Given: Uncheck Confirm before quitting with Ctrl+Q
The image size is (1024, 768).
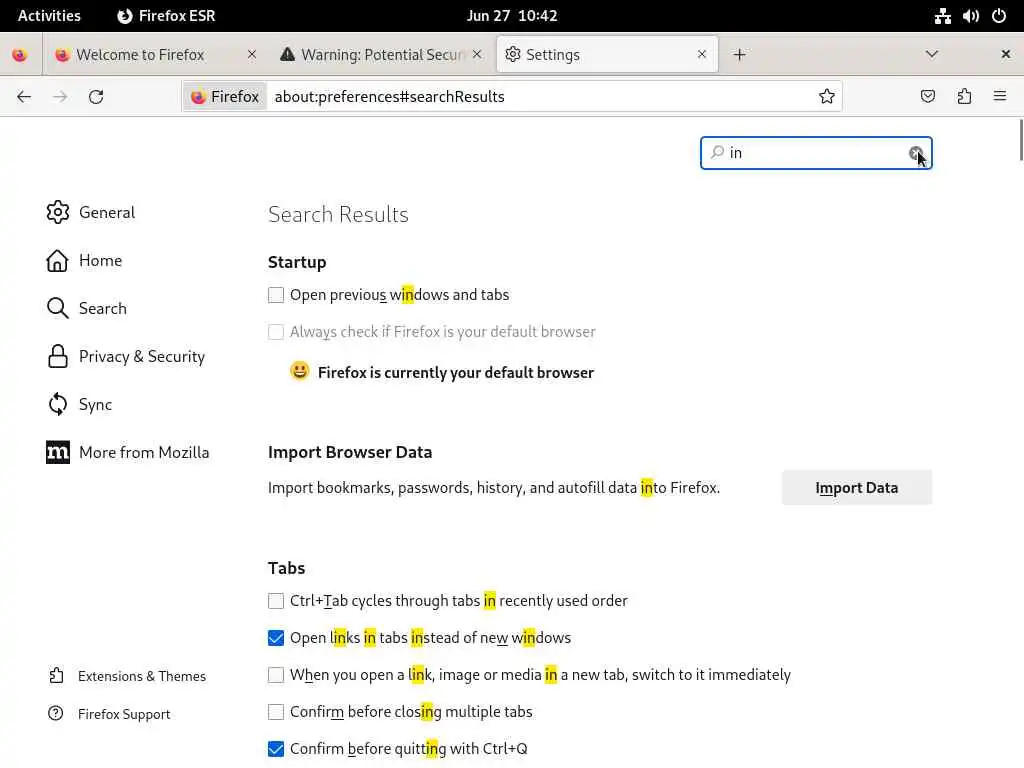Looking at the screenshot, I should 276,749.
